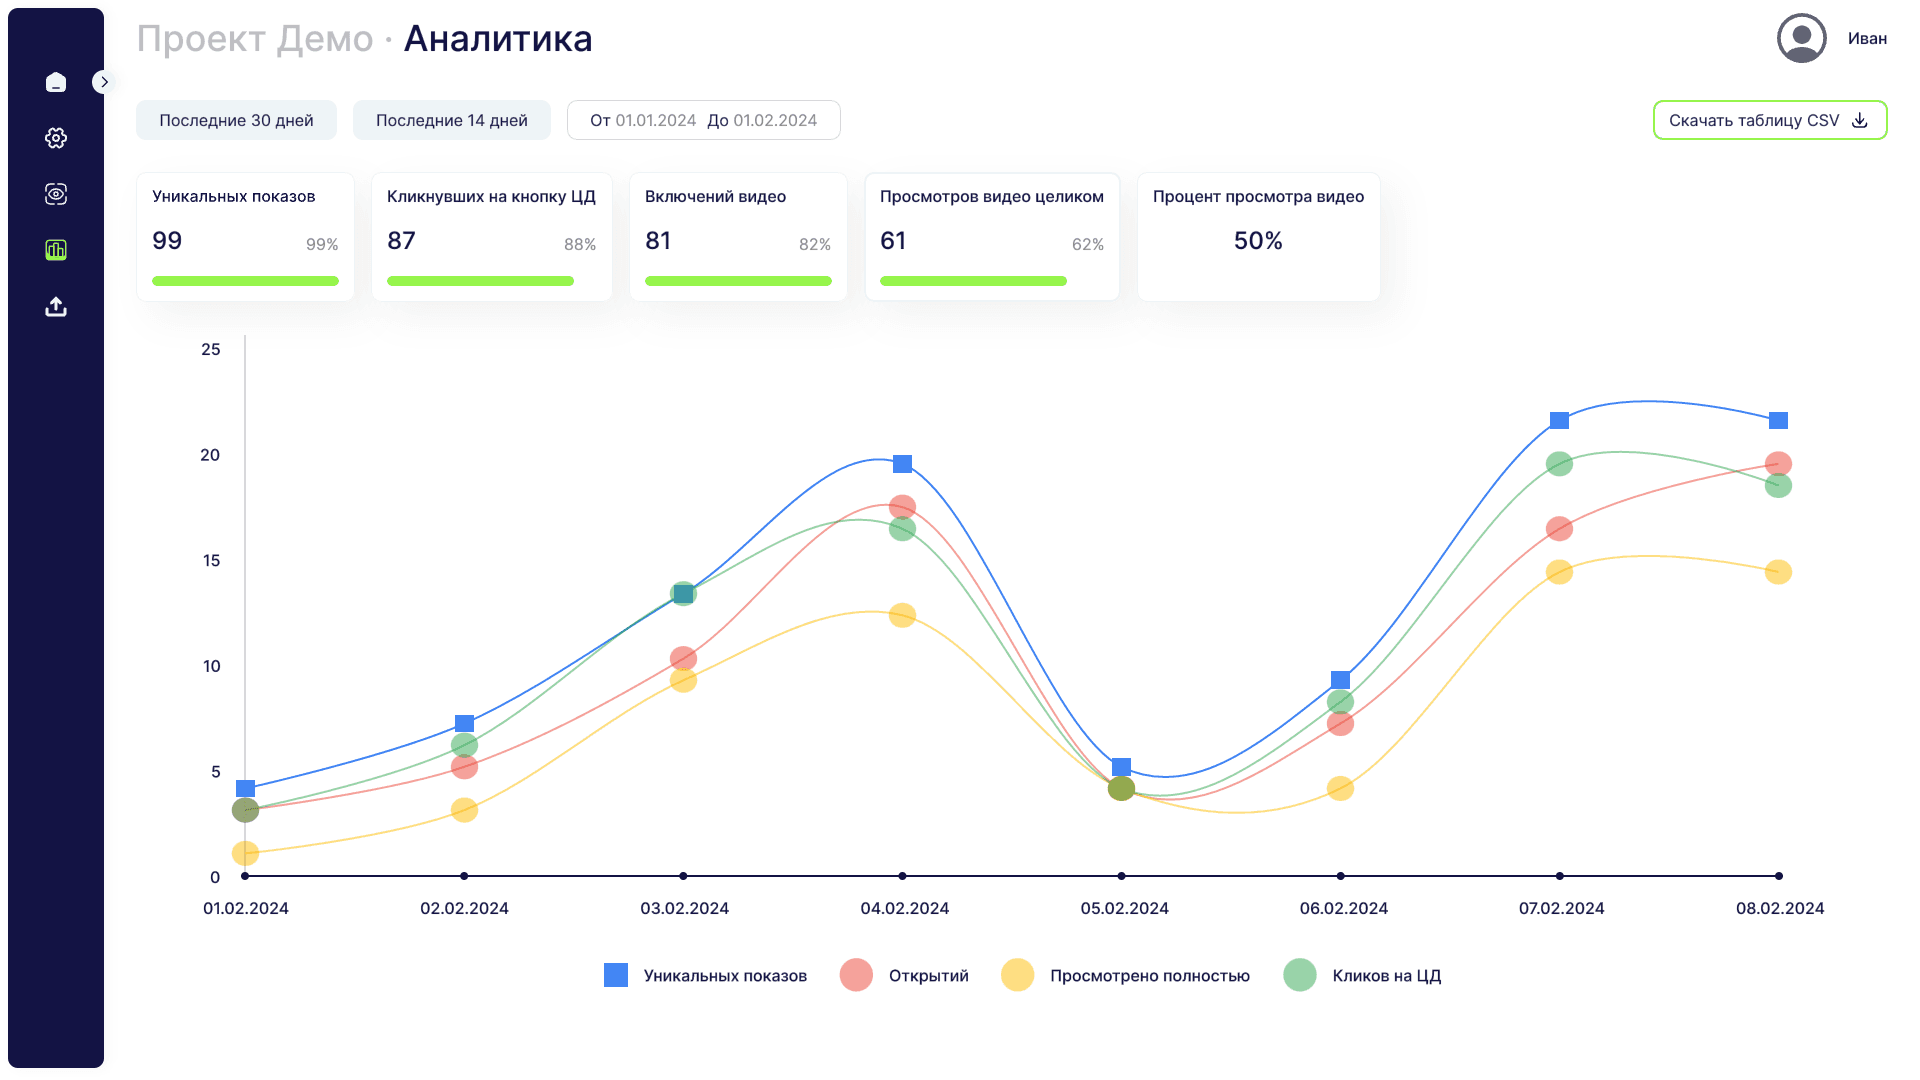Select the Последние 30 дней filter

(x=236, y=120)
